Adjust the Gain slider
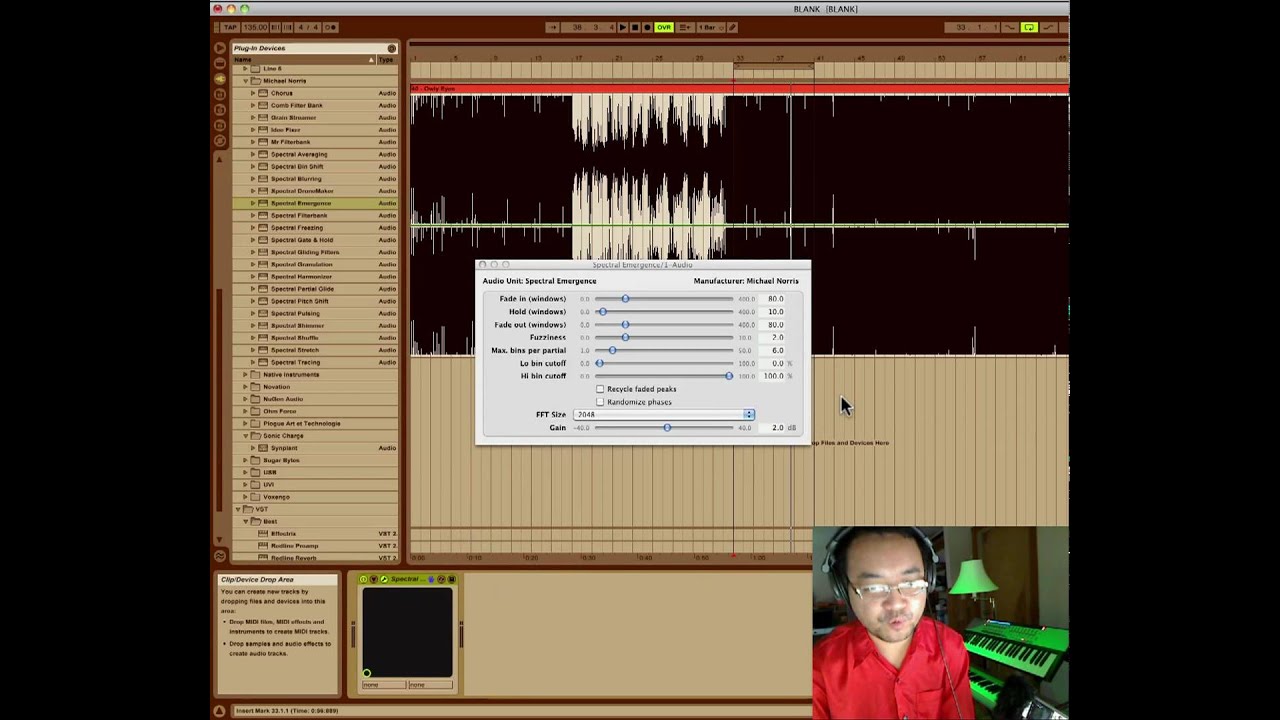This screenshot has height=720, width=1280. [x=664, y=428]
